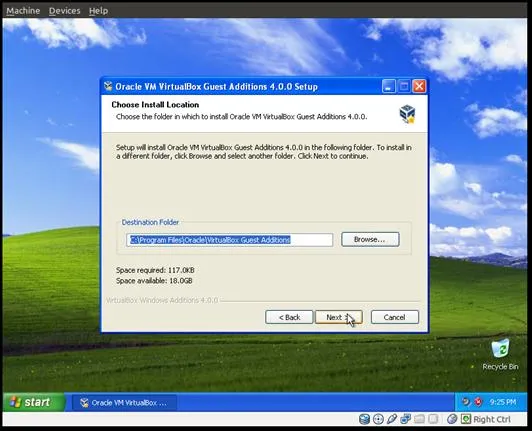Click the Back button
The height and width of the screenshot is (431, 532).
pyautogui.click(x=289, y=317)
